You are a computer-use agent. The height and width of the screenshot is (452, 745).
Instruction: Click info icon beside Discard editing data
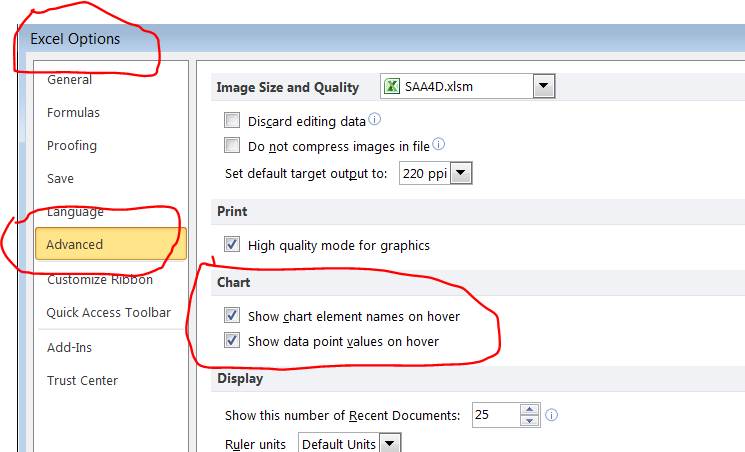pyautogui.click(x=375, y=121)
